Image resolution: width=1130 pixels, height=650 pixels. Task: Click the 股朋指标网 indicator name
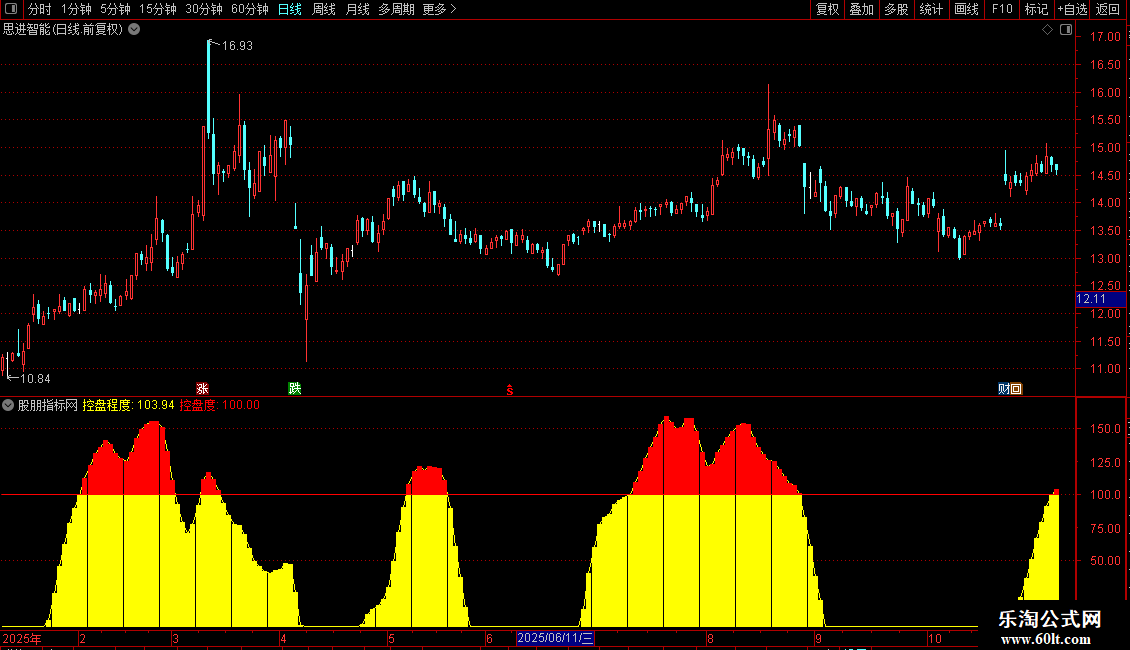pos(48,406)
